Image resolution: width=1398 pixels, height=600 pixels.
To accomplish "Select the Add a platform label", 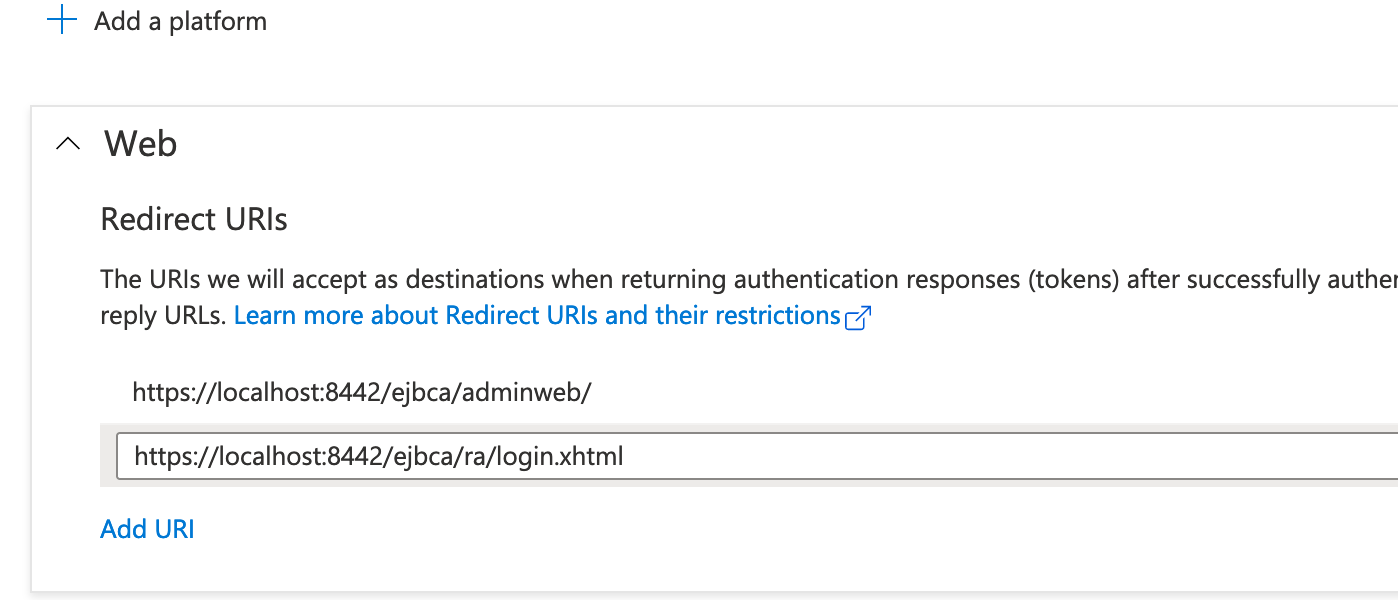I will pyautogui.click(x=180, y=21).
